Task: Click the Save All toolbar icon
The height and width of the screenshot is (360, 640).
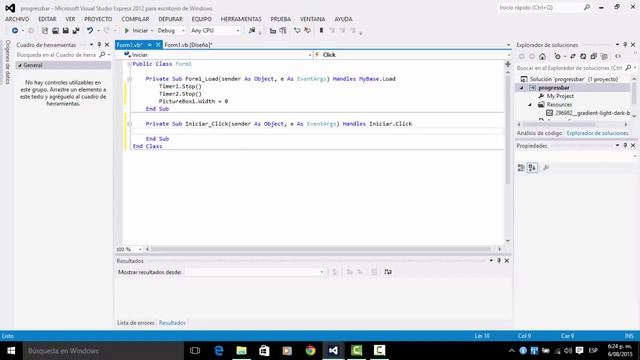Action: (x=76, y=31)
